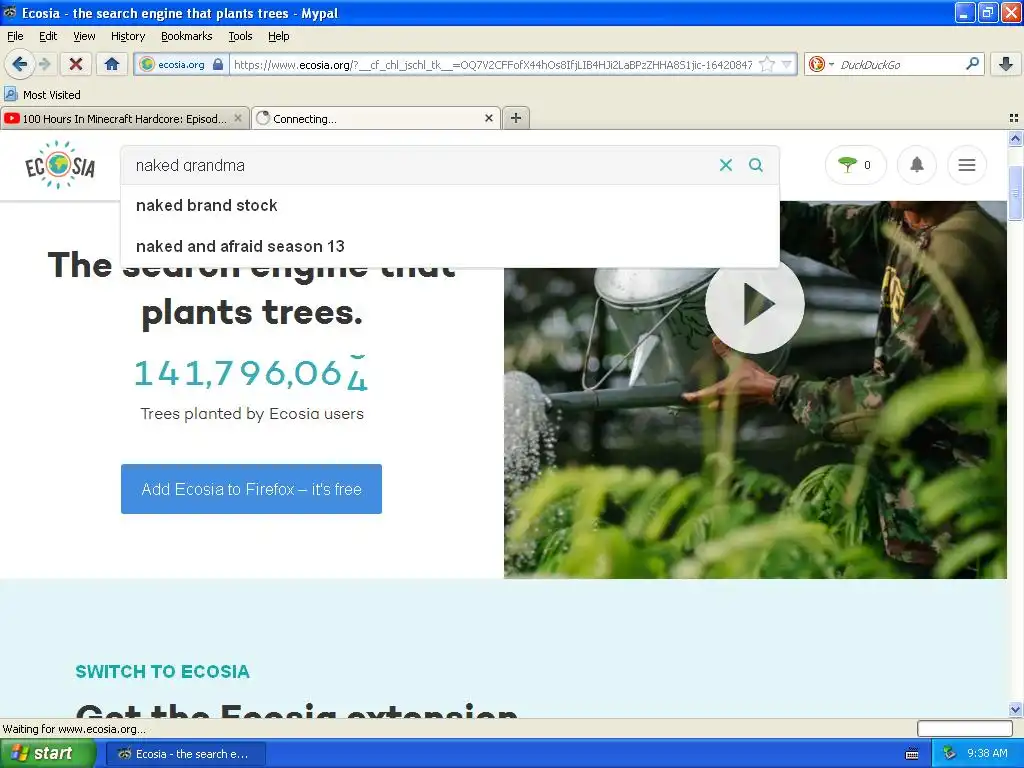The width and height of the screenshot is (1024, 768).
Task: Click the address bar URL field
Action: (x=493, y=65)
